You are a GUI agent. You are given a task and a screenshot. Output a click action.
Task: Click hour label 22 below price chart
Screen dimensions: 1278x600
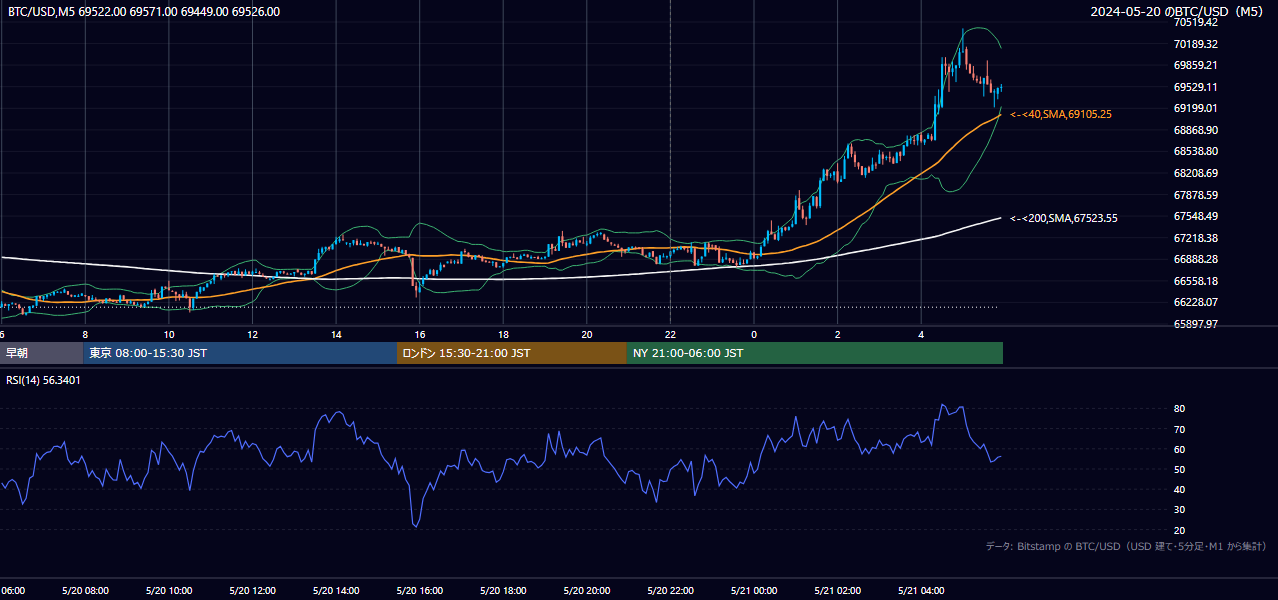click(670, 335)
